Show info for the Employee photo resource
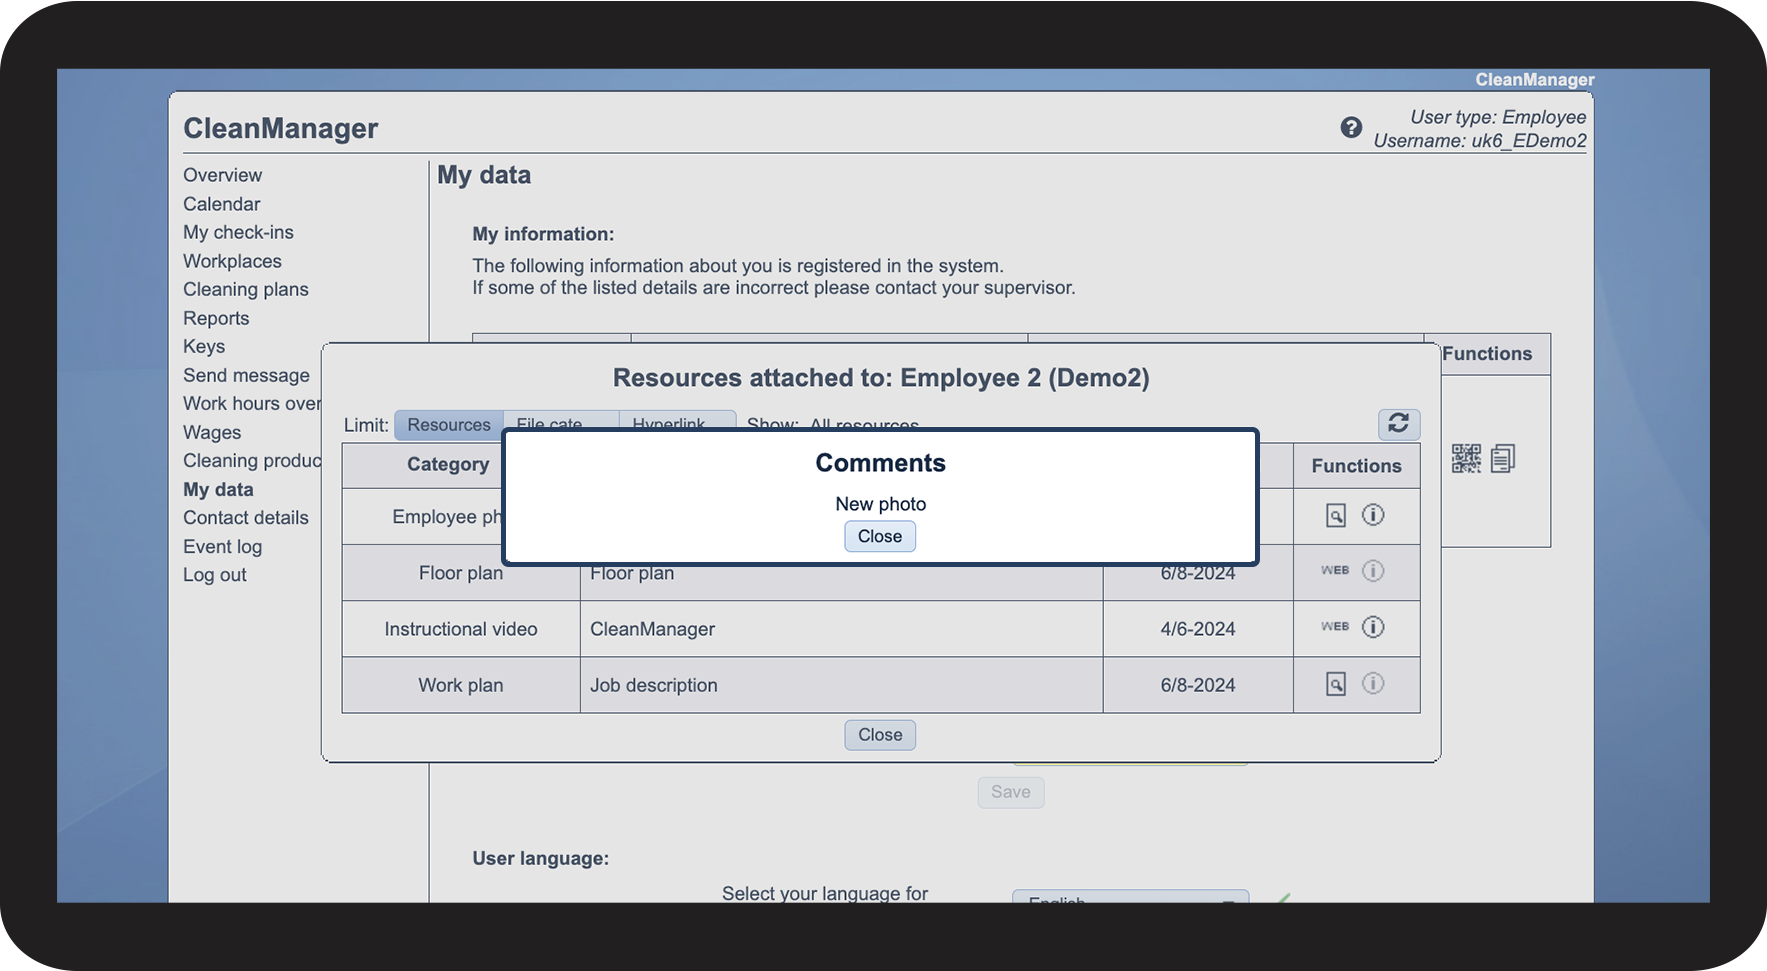 1373,515
